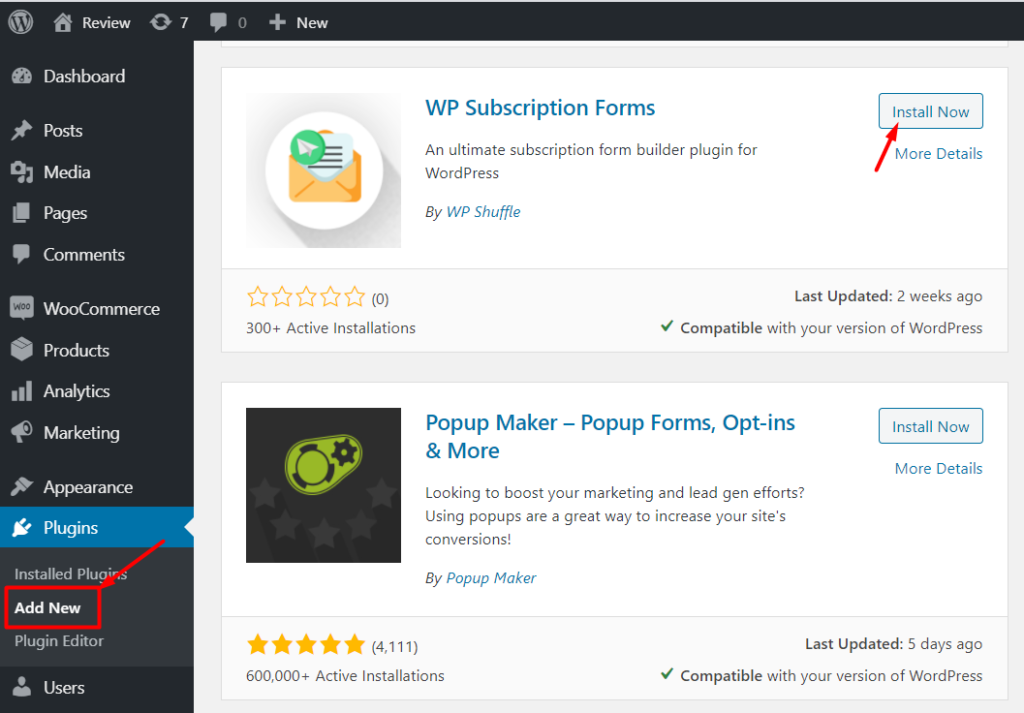1024x713 pixels.
Task: Open the Plugins menu label
Action: [x=71, y=528]
